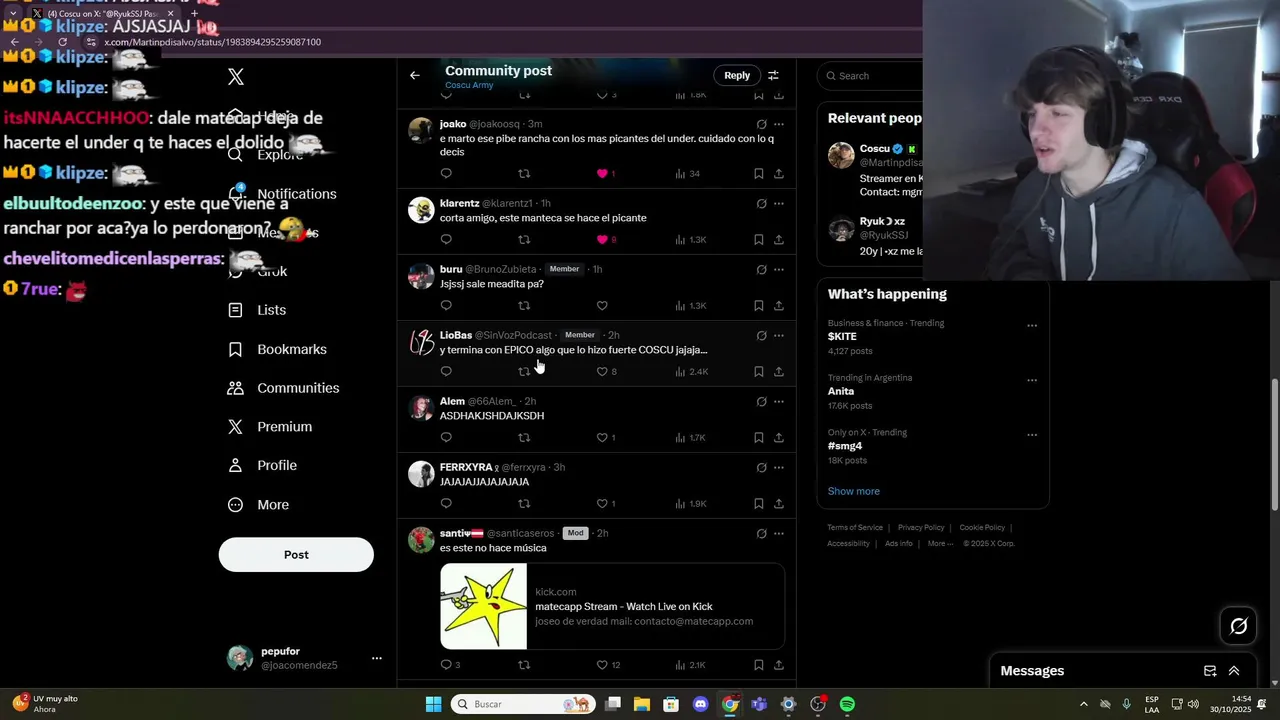
Task: Open Windows Start menu
Action: click(433, 704)
